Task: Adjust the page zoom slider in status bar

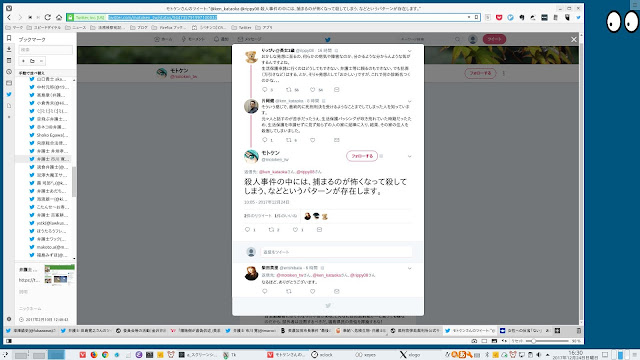Action: click(x=547, y=341)
